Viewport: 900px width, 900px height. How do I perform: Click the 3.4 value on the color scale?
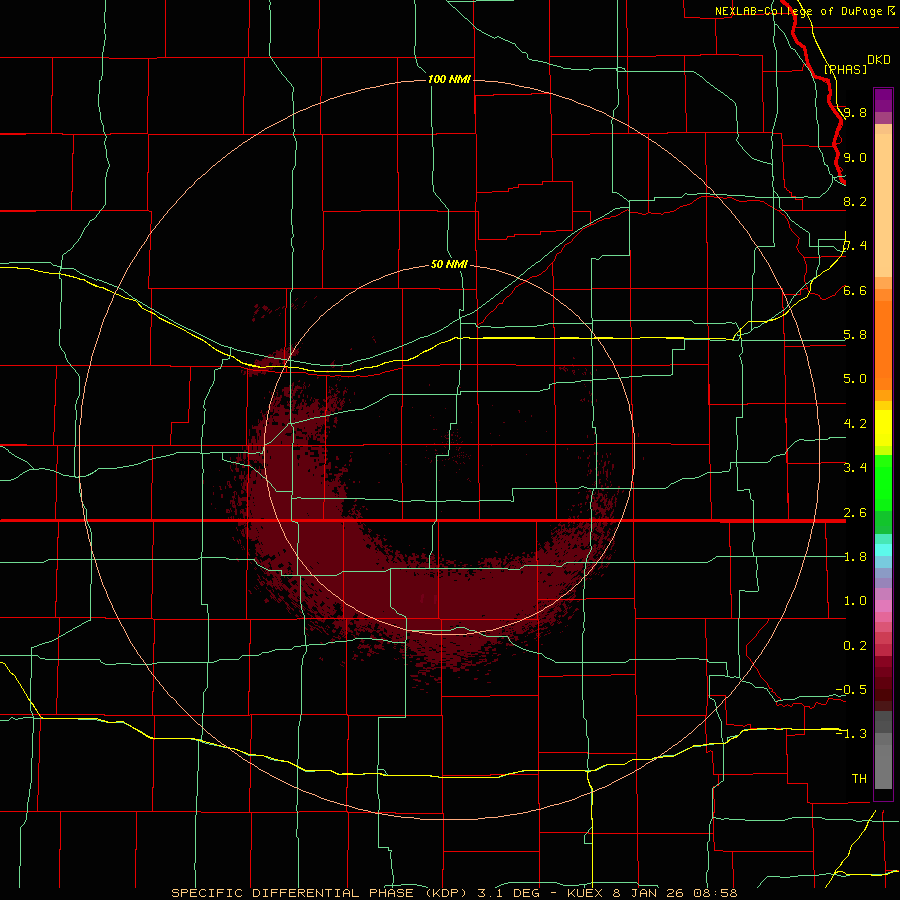click(x=855, y=467)
